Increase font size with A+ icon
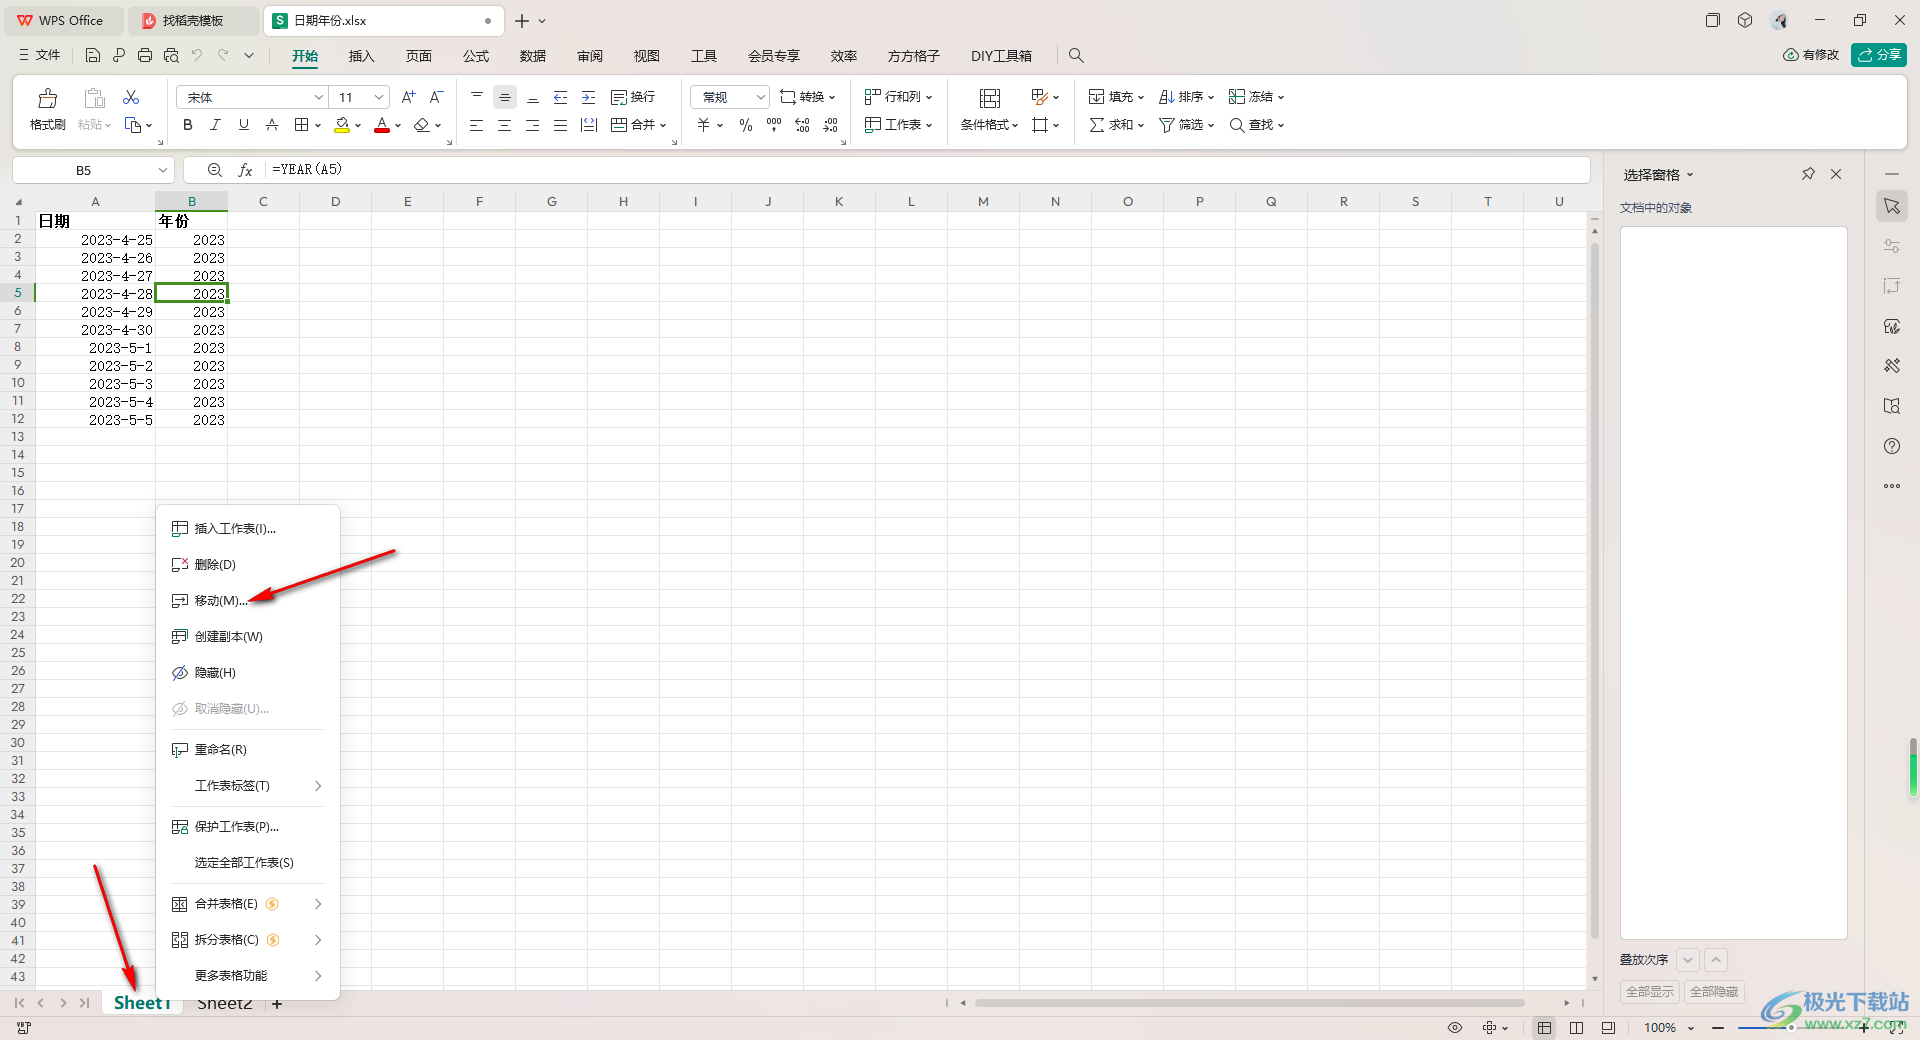The width and height of the screenshot is (1920, 1040). click(408, 97)
